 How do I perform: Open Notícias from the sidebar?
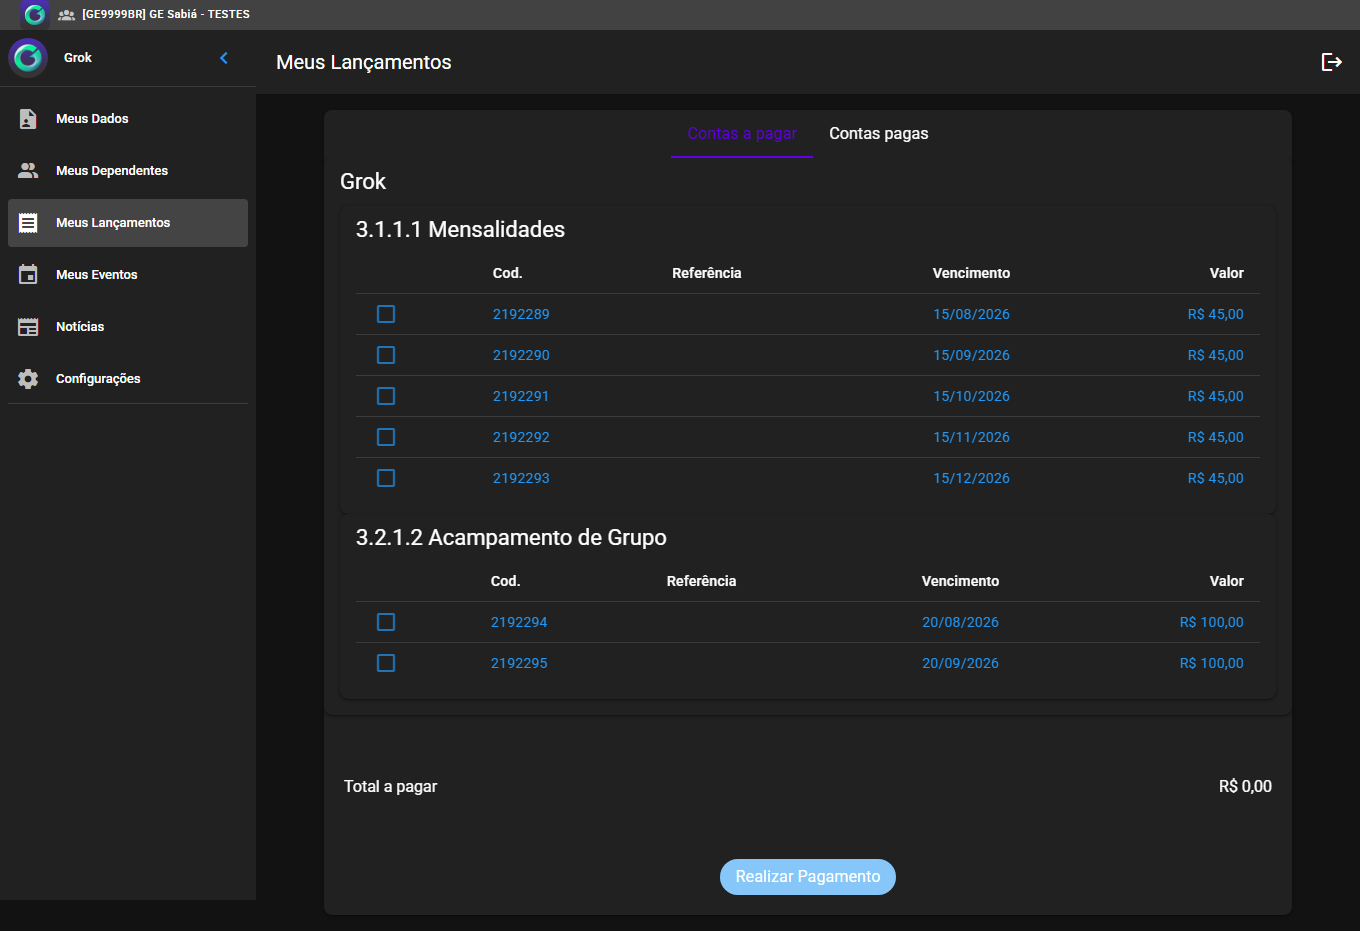pyautogui.click(x=128, y=327)
